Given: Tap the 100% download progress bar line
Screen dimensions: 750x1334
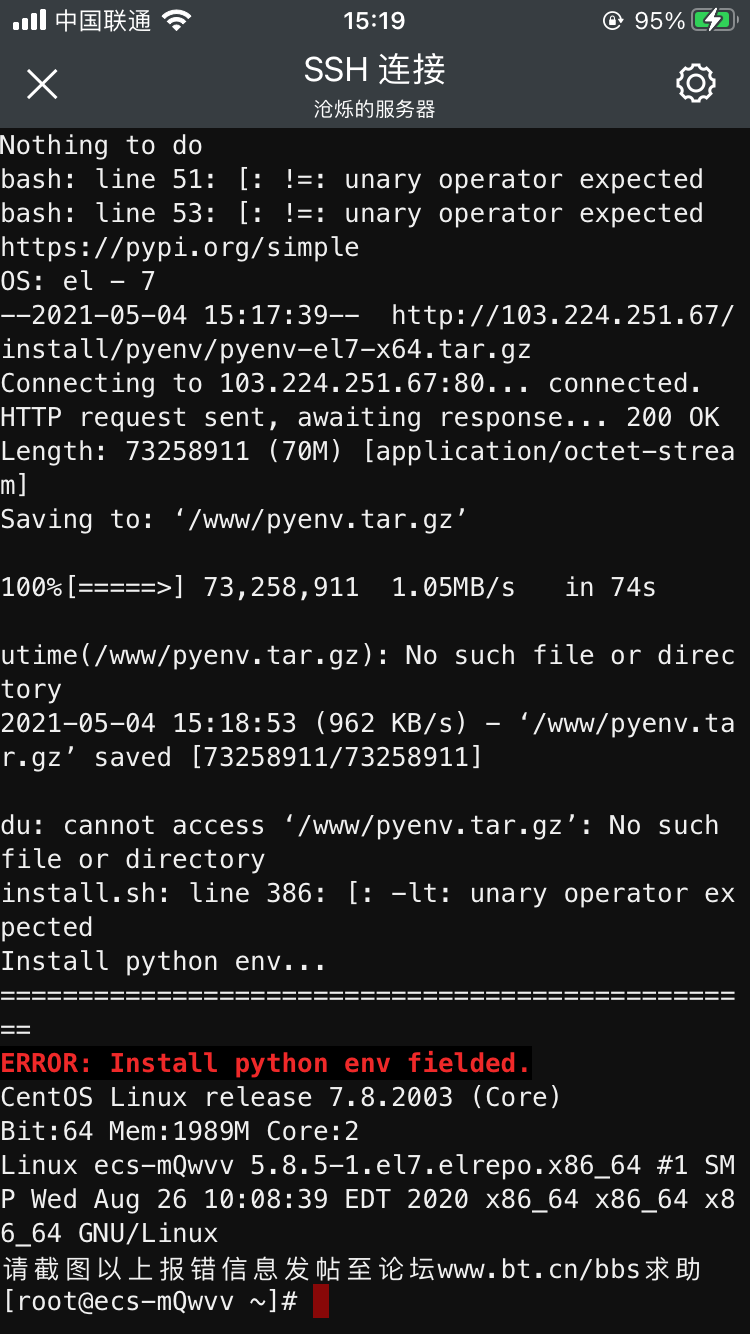Looking at the screenshot, I should [328, 587].
